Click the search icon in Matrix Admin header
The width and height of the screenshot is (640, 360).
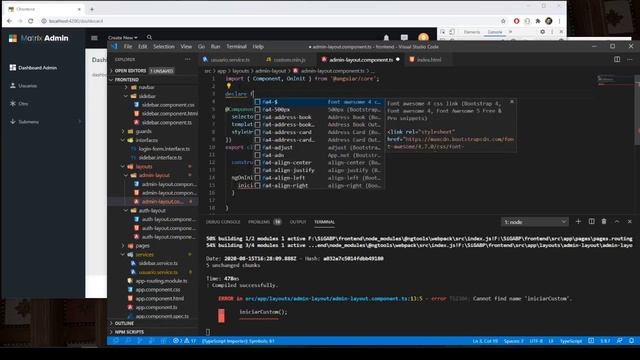click(149, 38)
